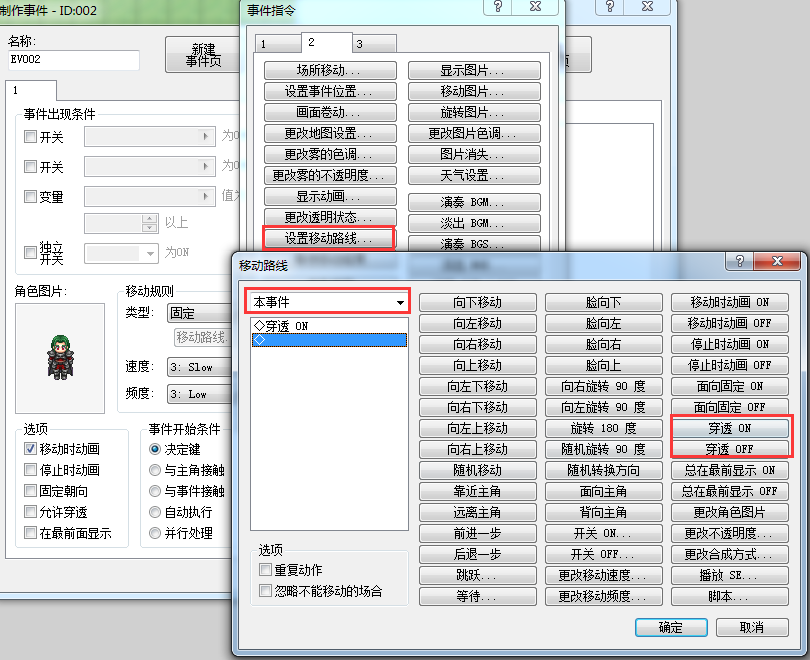This screenshot has width=810, height=660.
Task: Check 在最前面显示 option
Action: [x=30, y=532]
